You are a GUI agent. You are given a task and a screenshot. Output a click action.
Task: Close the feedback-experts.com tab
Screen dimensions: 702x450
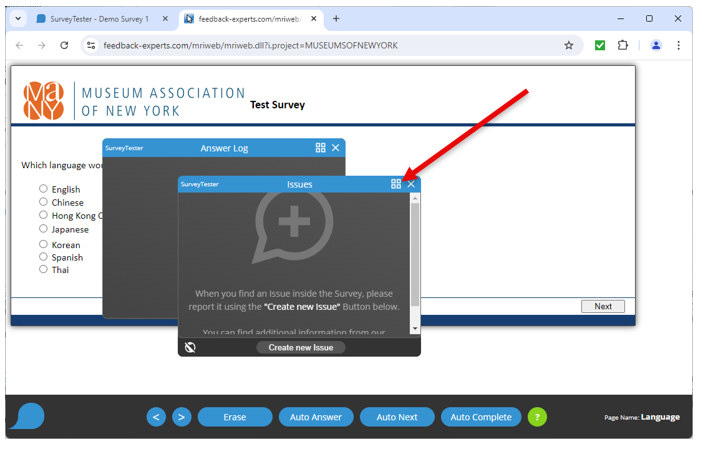[x=314, y=19]
